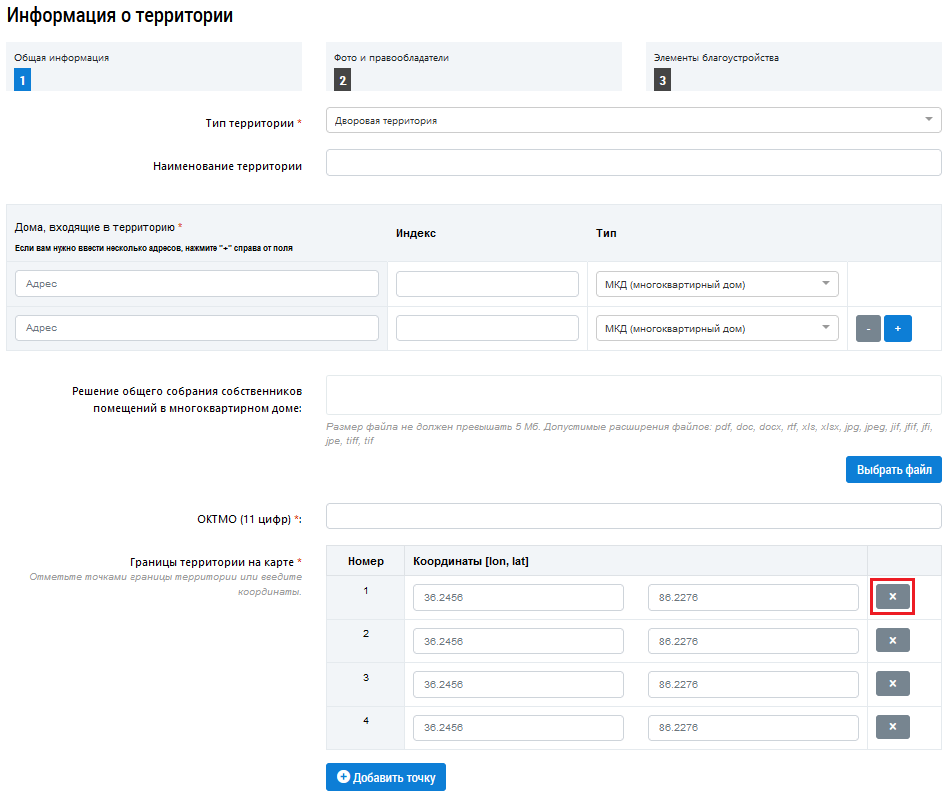Click the blue plus add-address button
Screen dimensions: 950x796
click(898, 328)
